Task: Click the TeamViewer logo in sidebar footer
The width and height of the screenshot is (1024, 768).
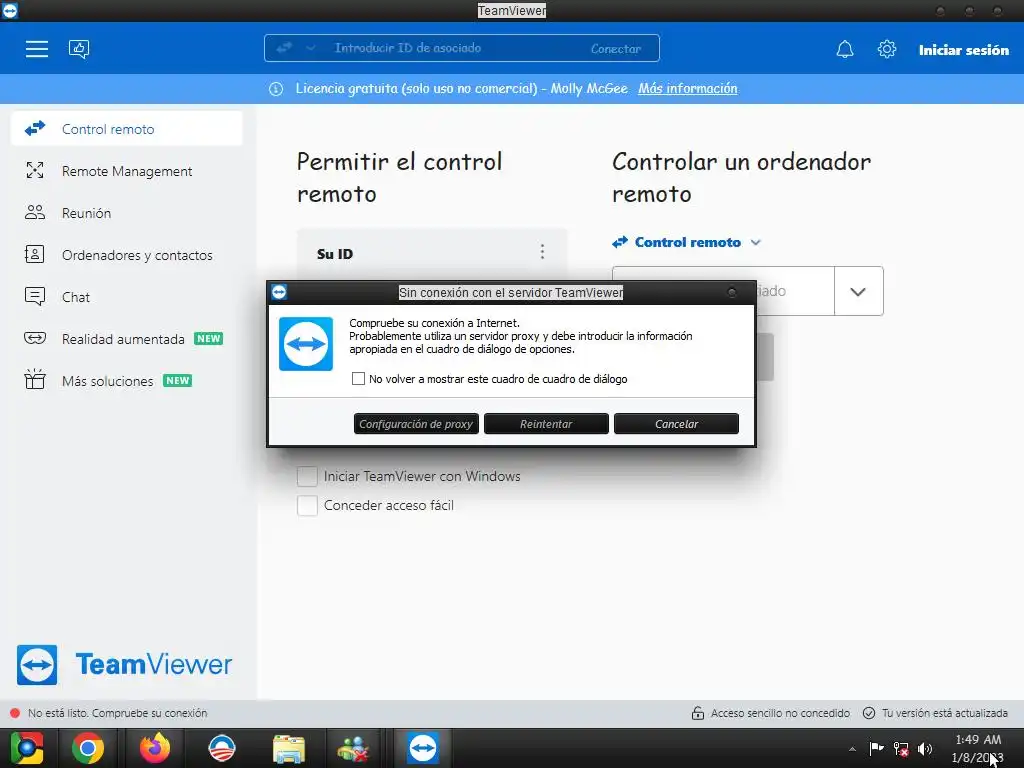Action: (124, 665)
